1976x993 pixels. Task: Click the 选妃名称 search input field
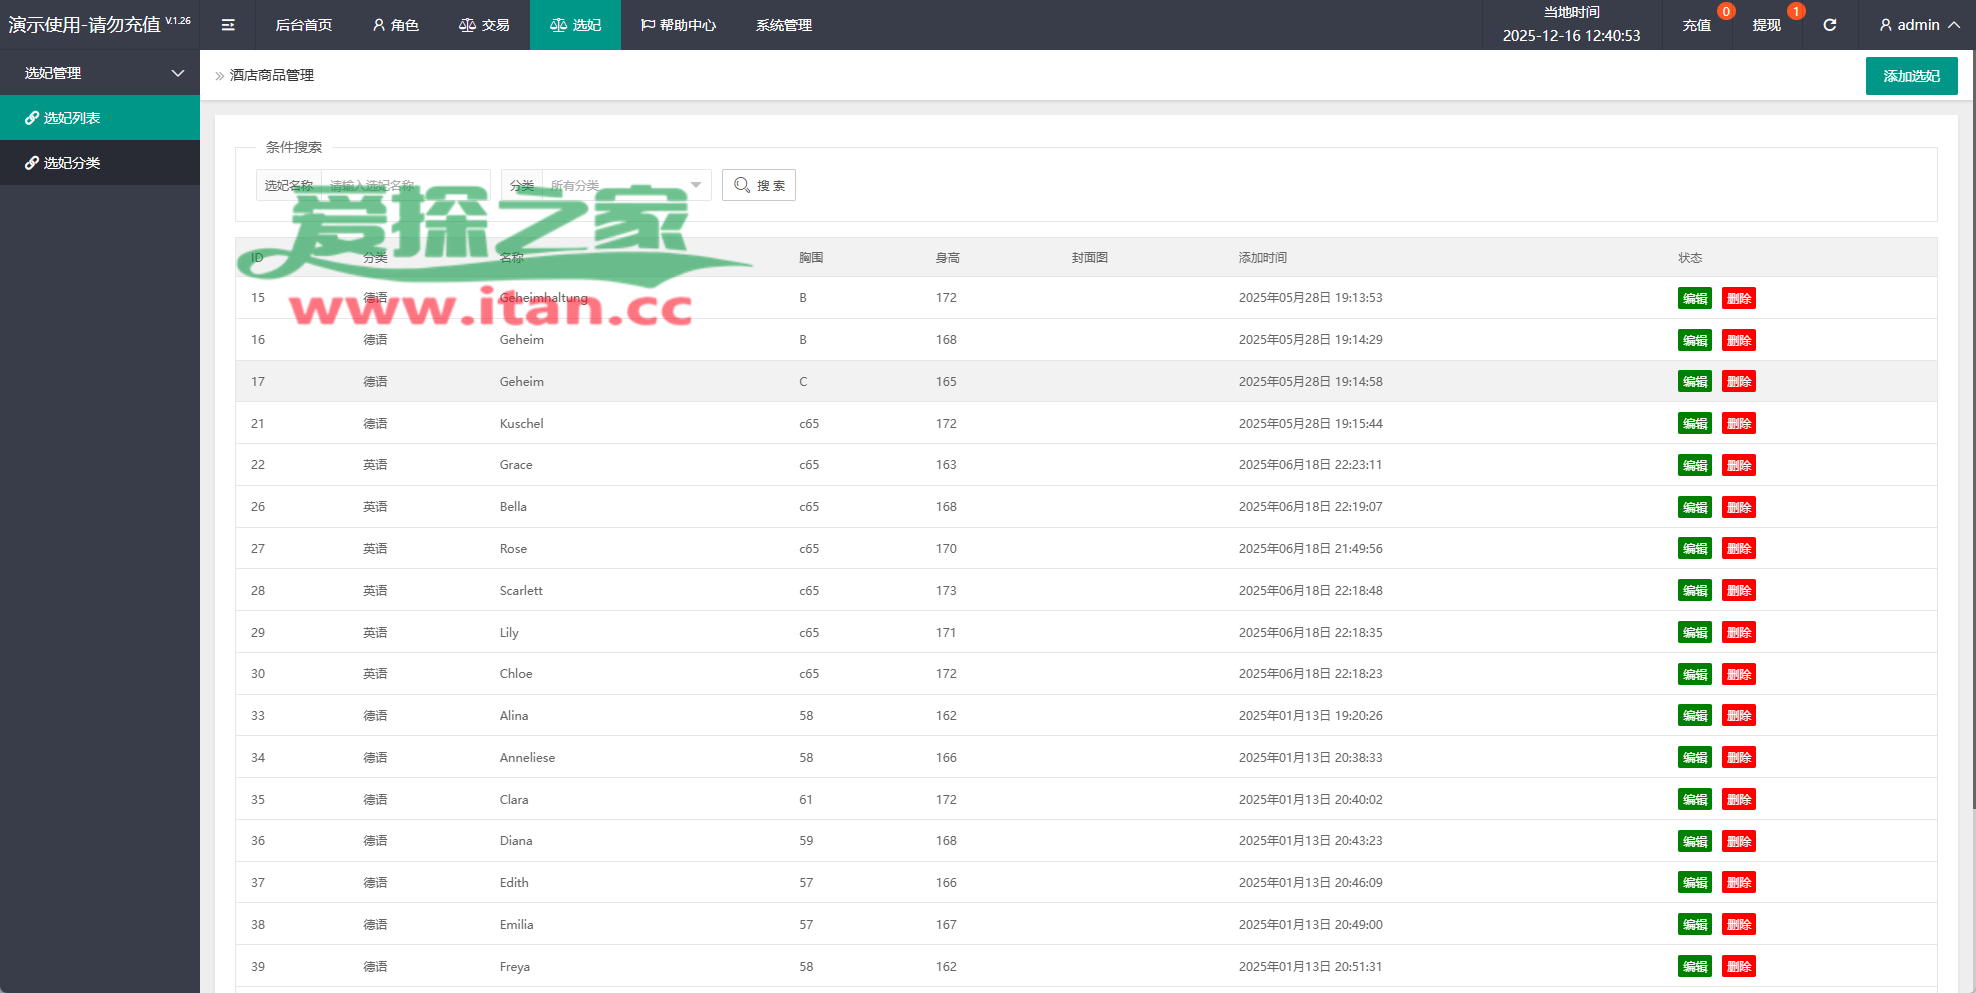pos(405,185)
